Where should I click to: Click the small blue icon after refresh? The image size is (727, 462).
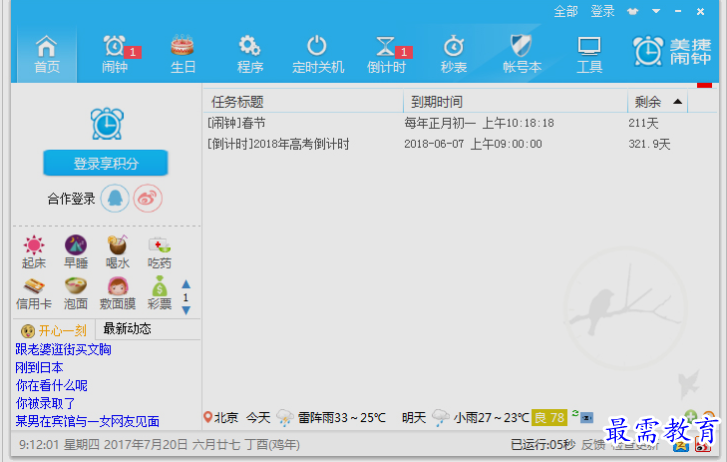(x=587, y=418)
